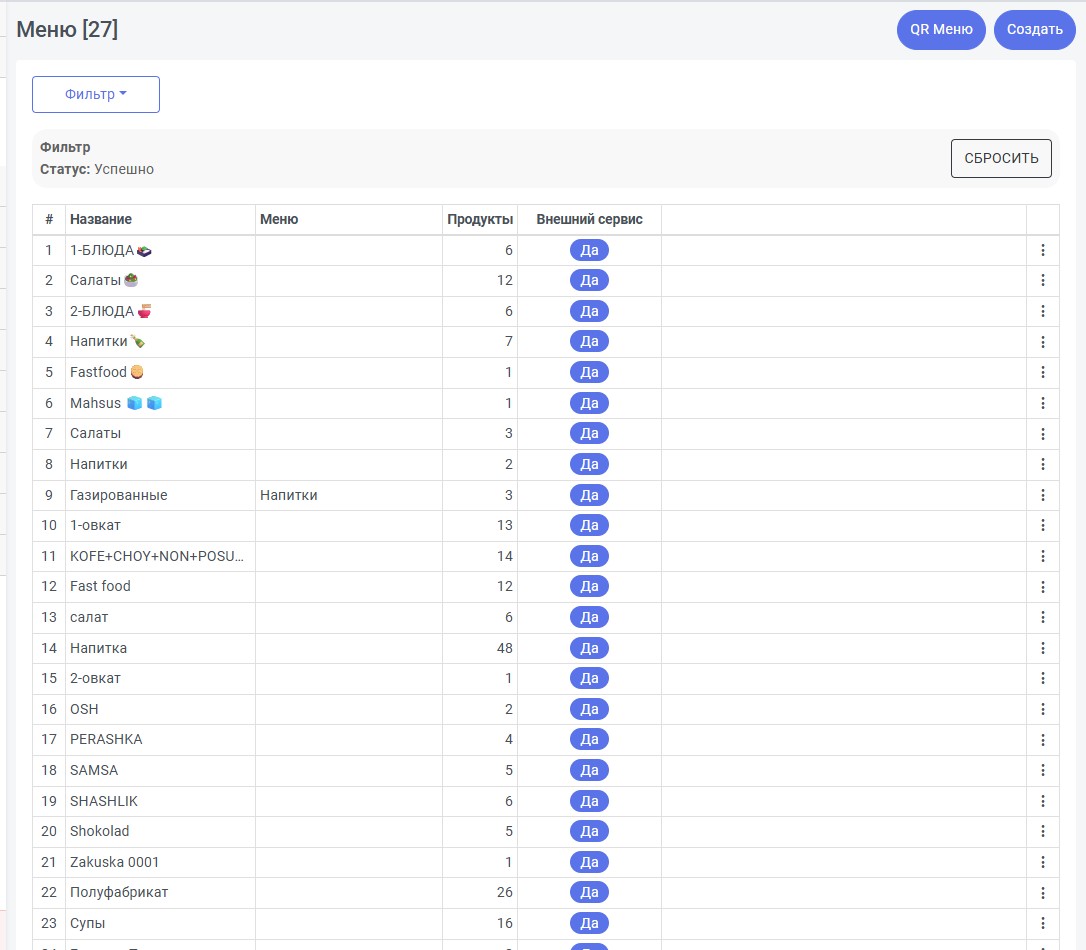The image size is (1086, 950).
Task: Open actions menu for Fastfood row
Action: (1042, 373)
